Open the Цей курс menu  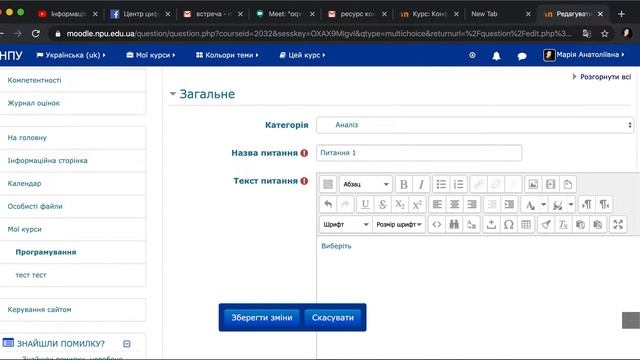(x=302, y=55)
